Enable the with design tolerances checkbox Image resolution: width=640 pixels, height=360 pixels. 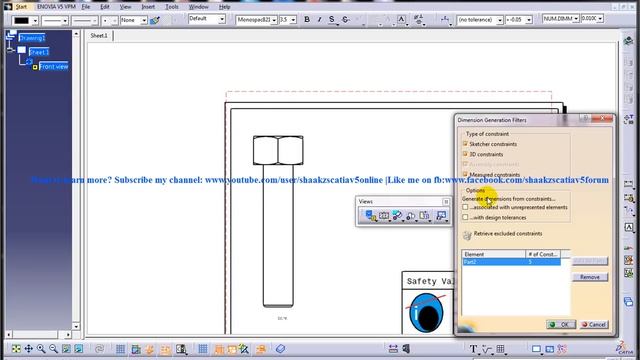[x=465, y=217]
